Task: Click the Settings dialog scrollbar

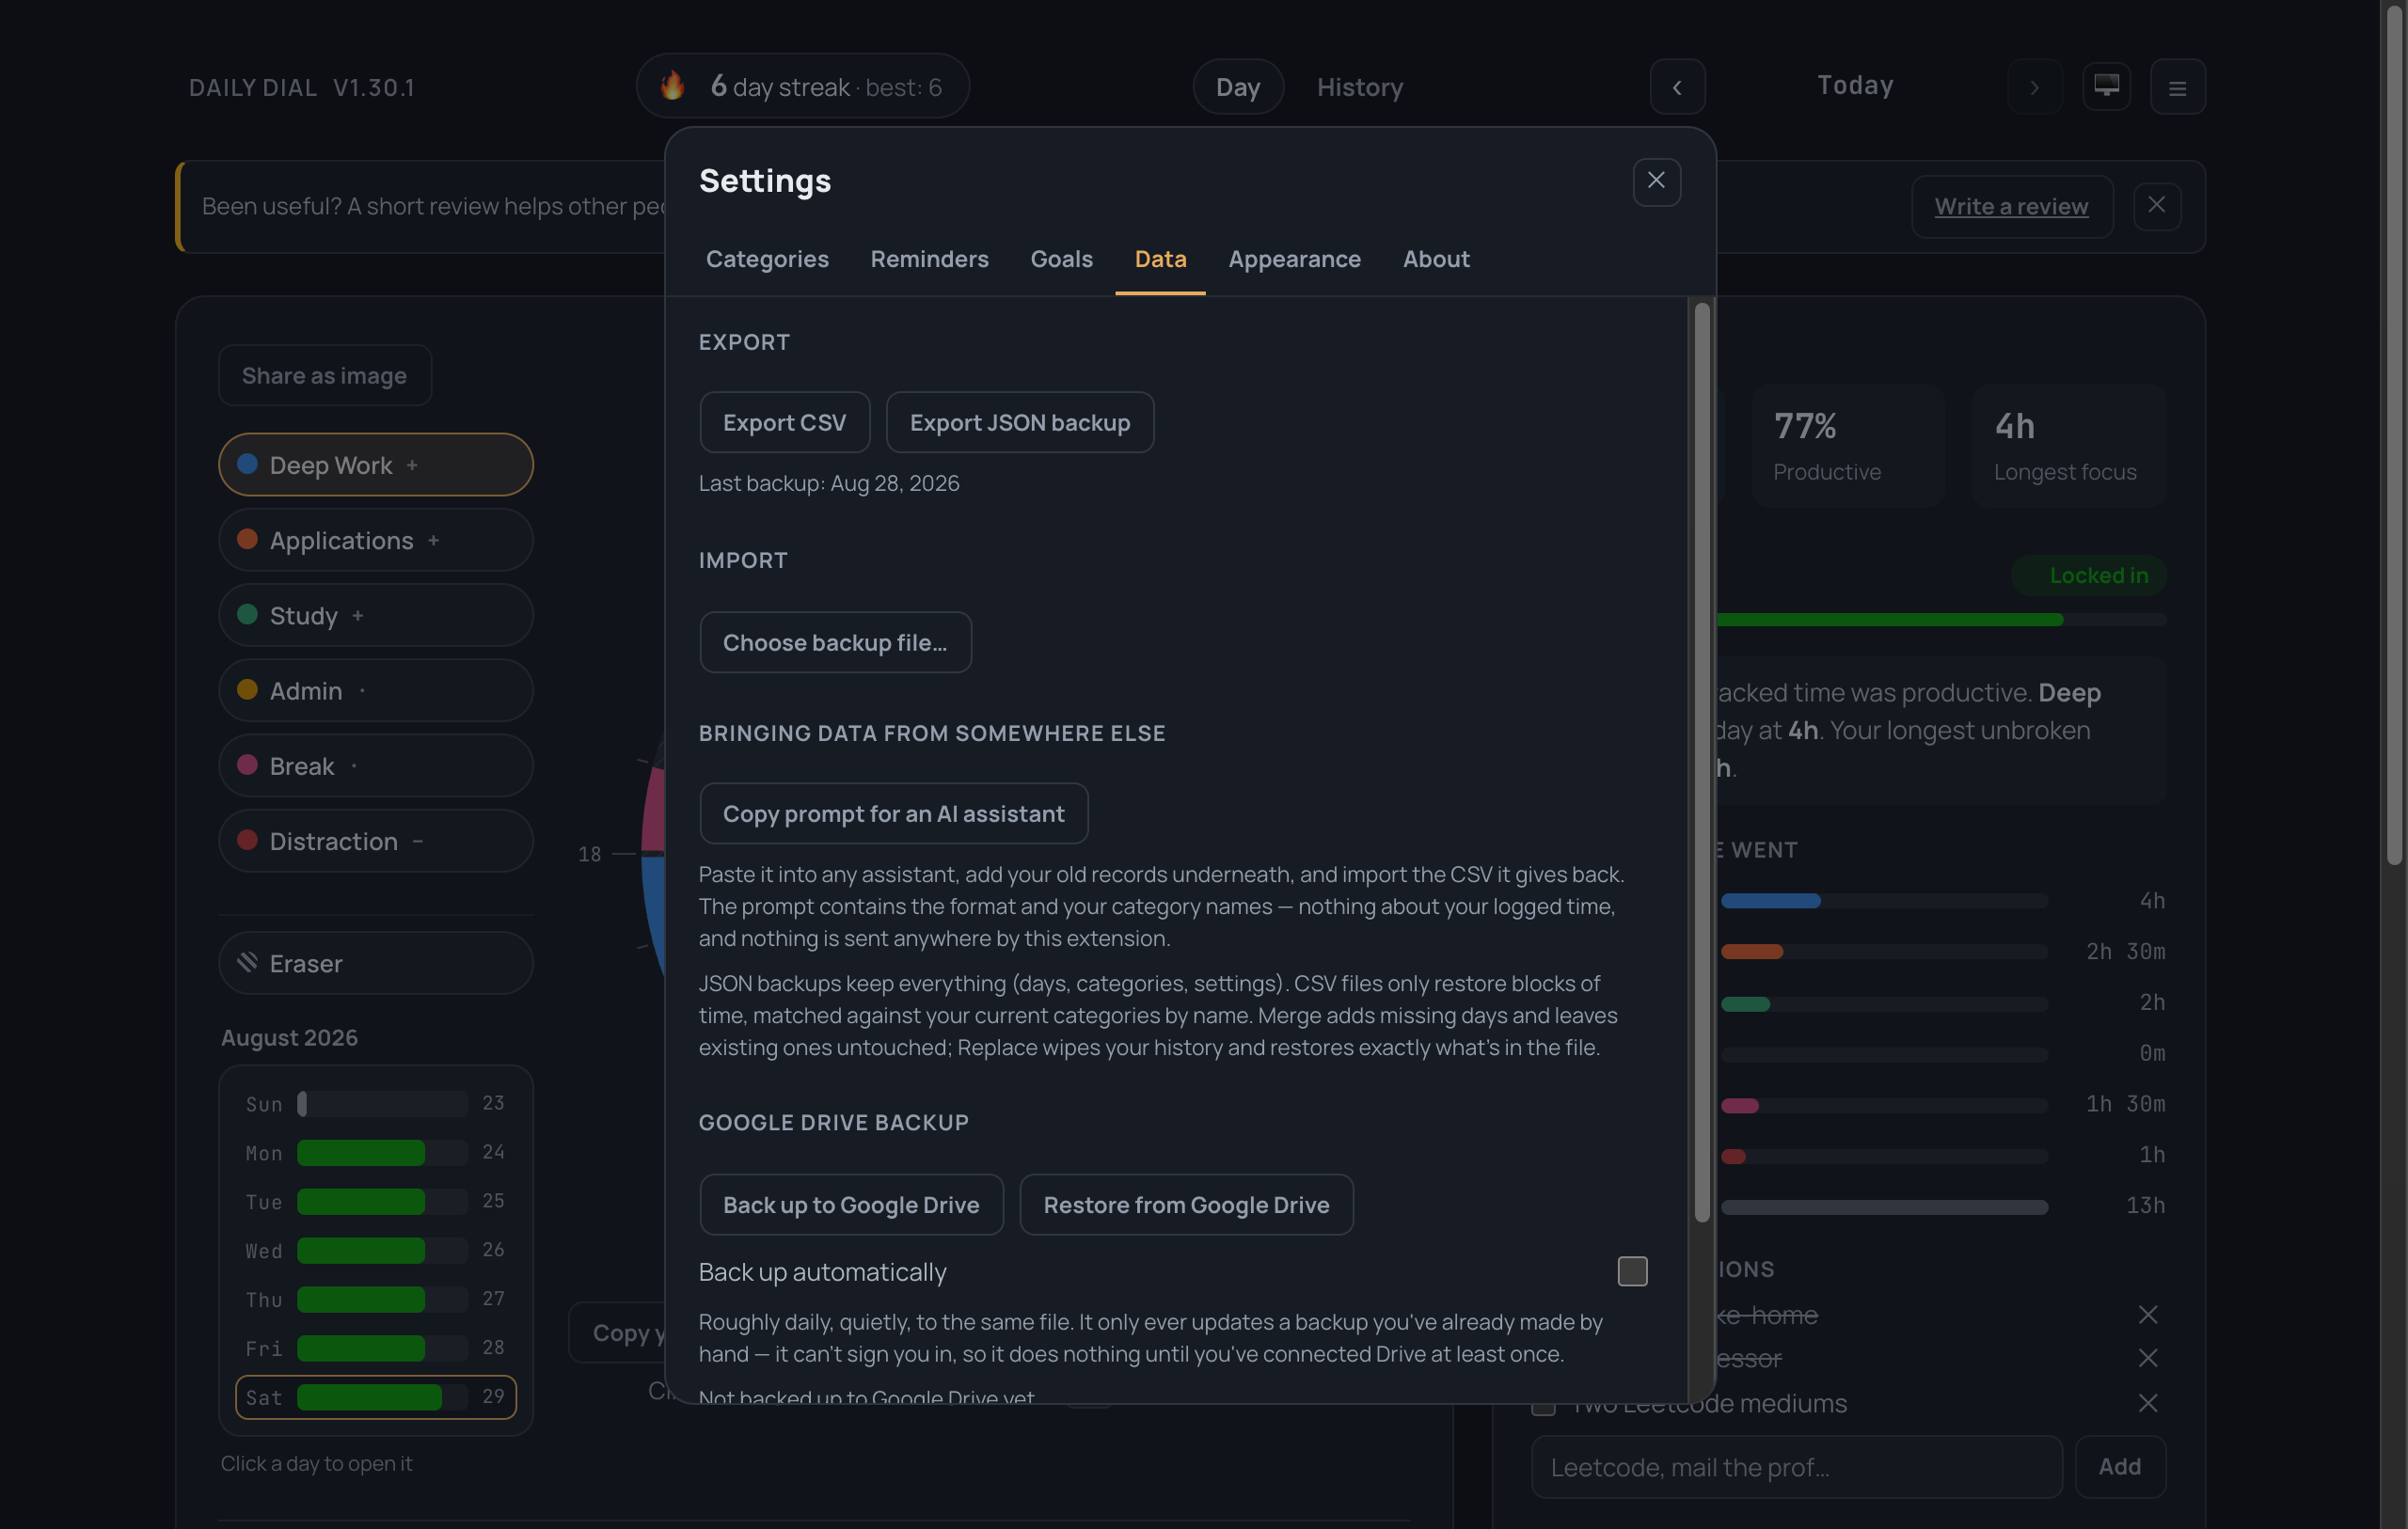Action: tap(1702, 761)
